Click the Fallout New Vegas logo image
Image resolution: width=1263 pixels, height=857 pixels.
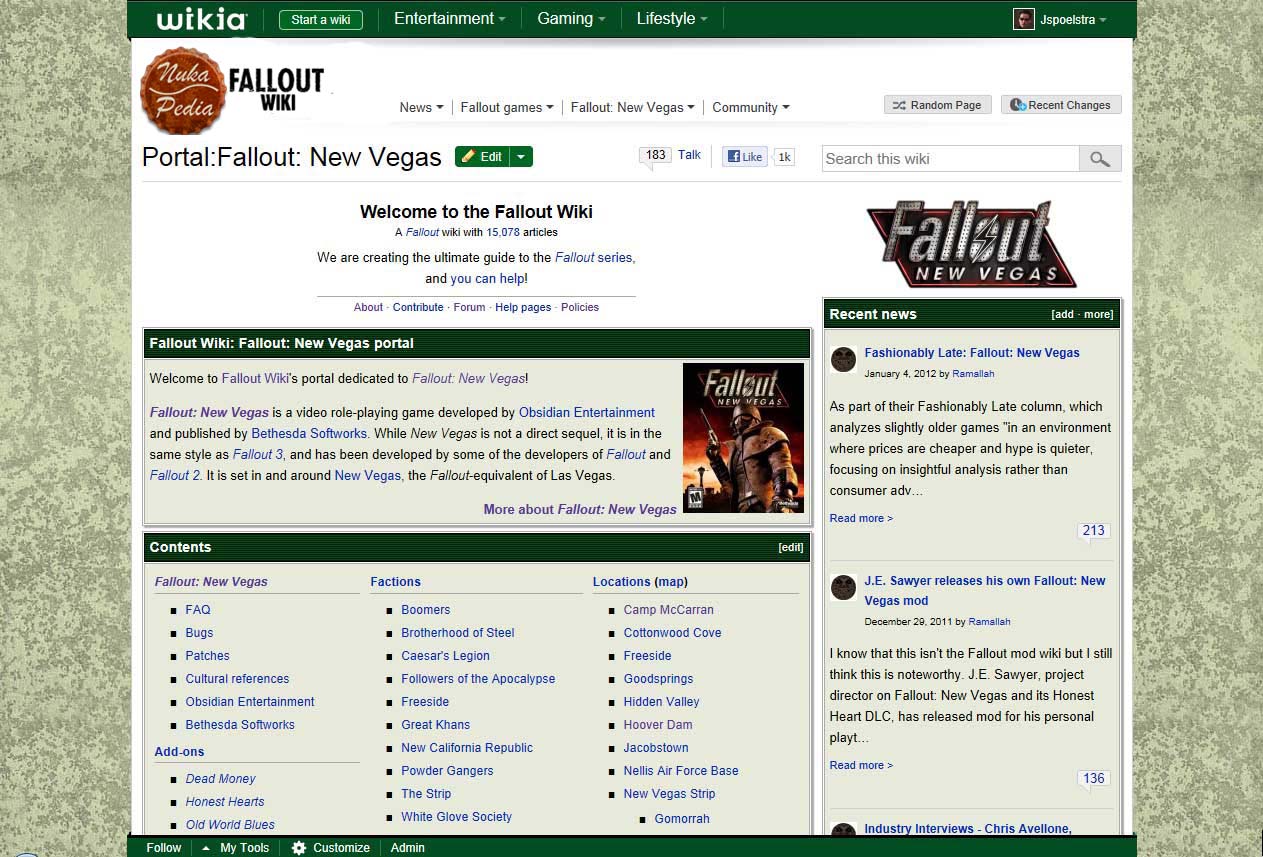click(971, 243)
